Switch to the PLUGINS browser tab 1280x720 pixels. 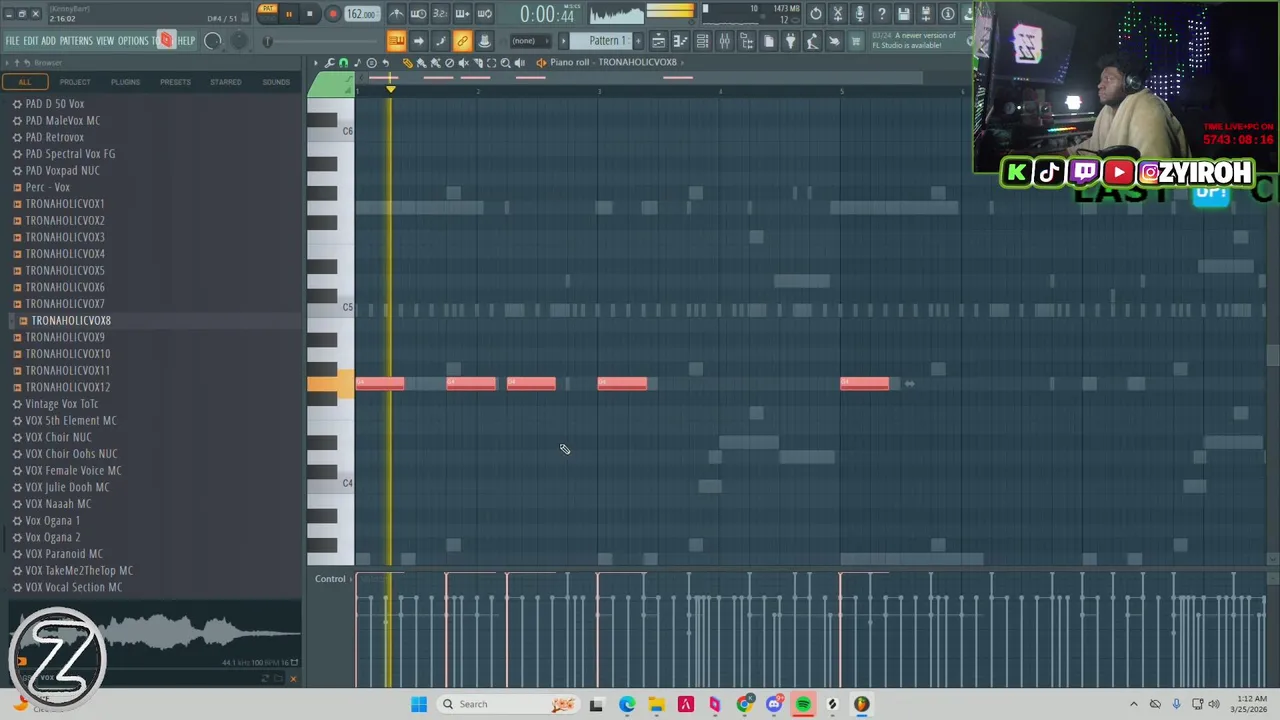(125, 82)
